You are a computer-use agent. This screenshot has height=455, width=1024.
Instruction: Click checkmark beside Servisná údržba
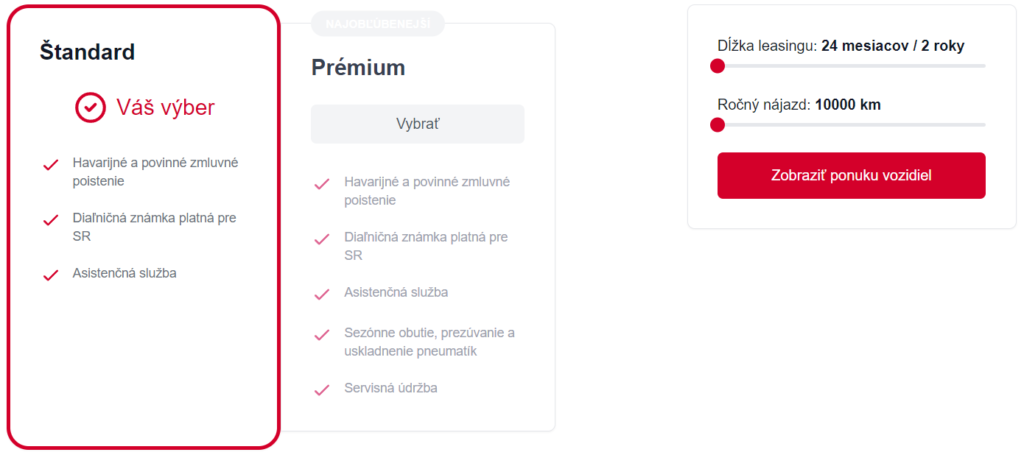tap(322, 390)
